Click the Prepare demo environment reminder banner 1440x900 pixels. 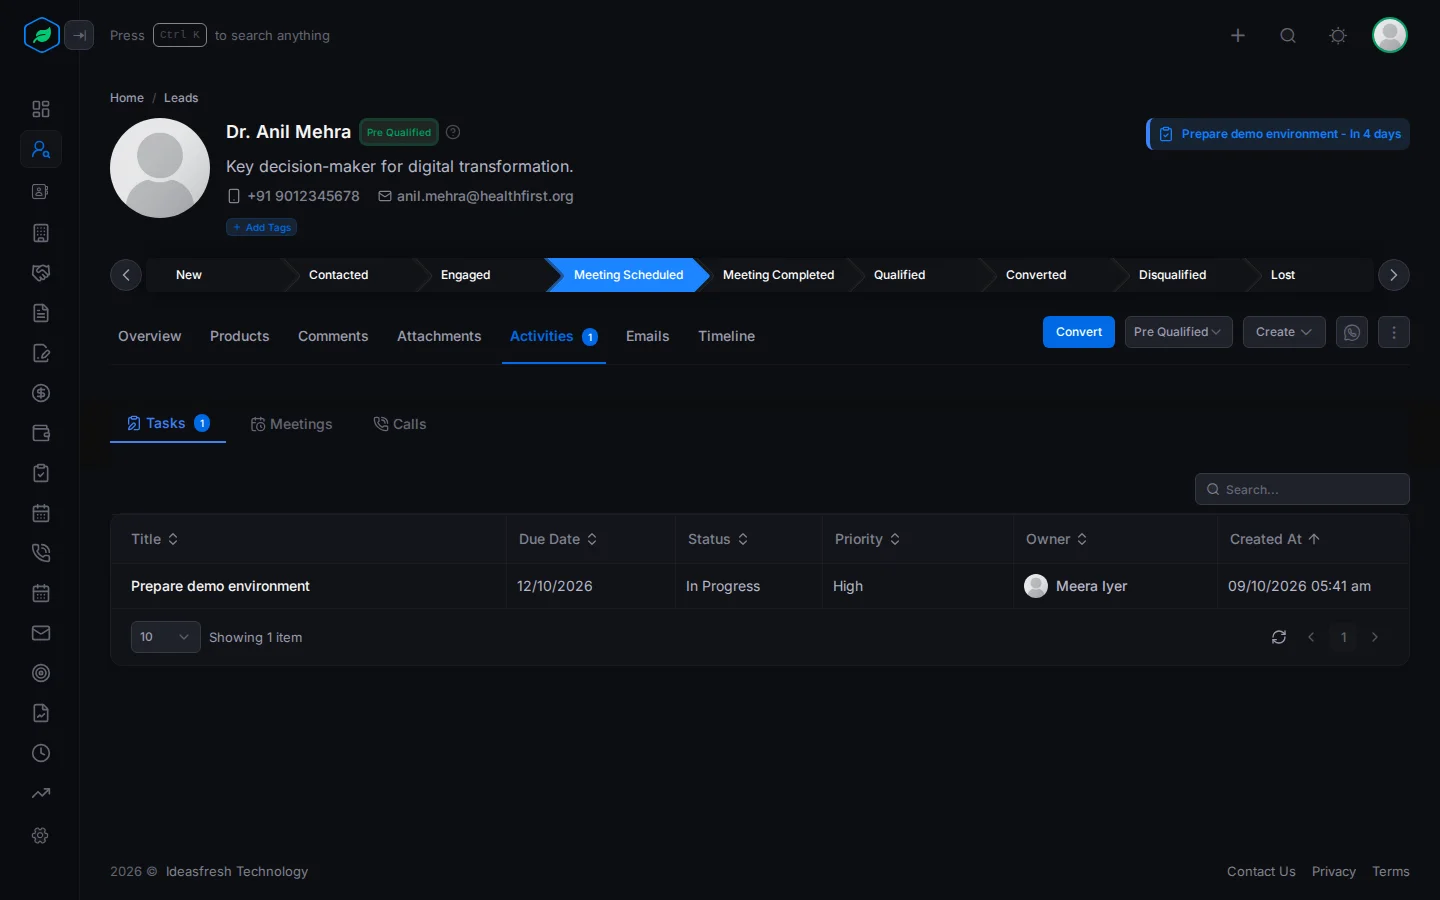(x=1278, y=134)
